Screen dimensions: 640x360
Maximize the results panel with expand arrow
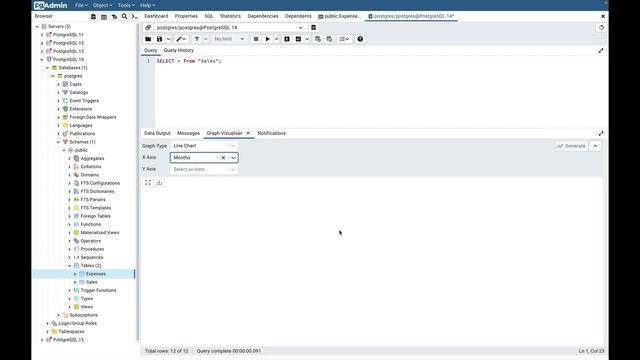click(601, 133)
